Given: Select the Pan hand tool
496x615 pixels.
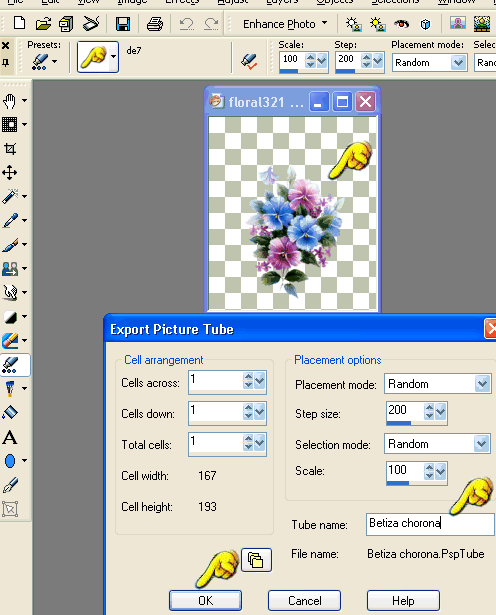Looking at the screenshot, I should point(10,101).
